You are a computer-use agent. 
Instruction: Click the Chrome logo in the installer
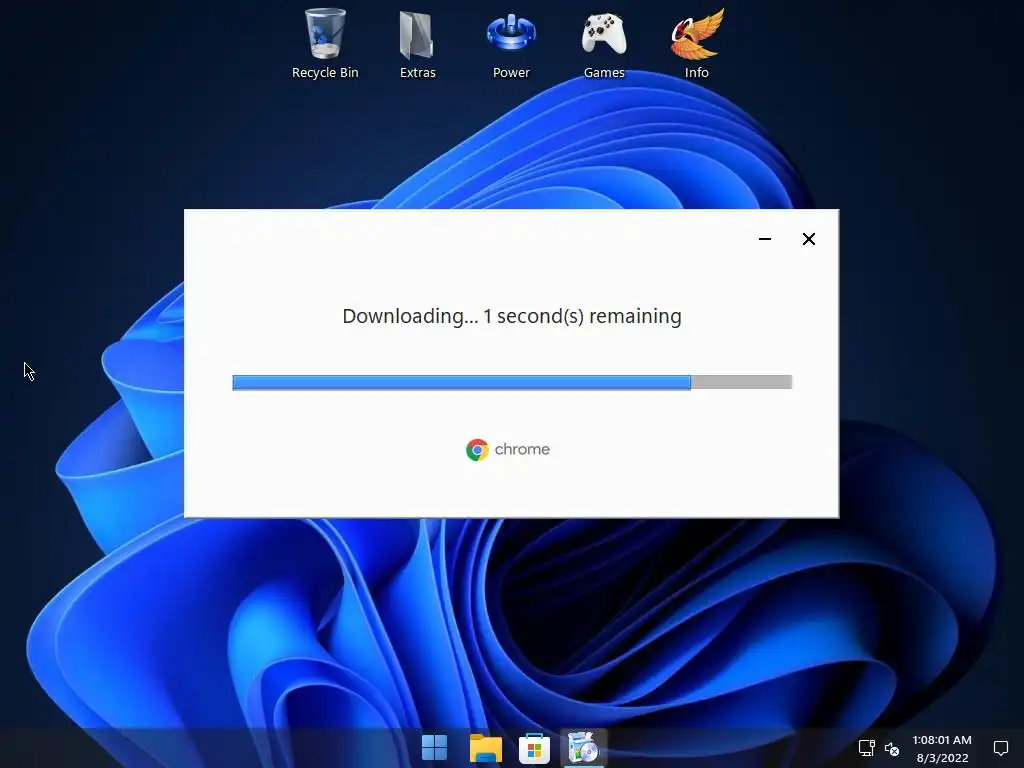click(477, 450)
